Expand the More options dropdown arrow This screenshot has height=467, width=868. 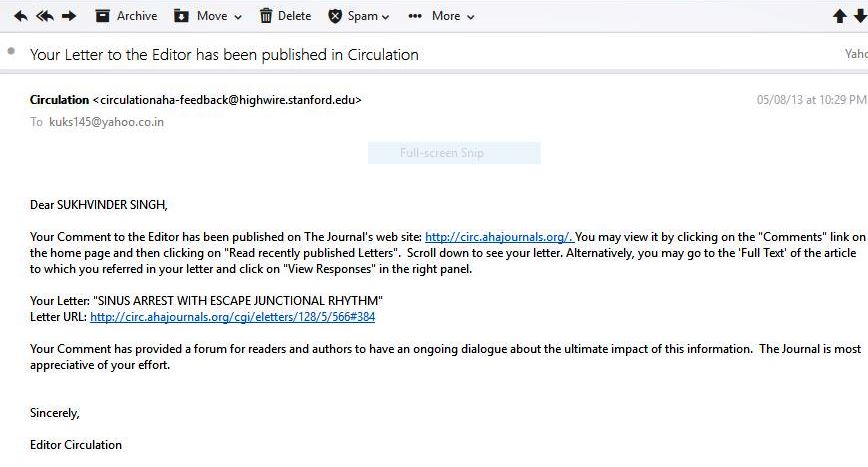click(471, 17)
